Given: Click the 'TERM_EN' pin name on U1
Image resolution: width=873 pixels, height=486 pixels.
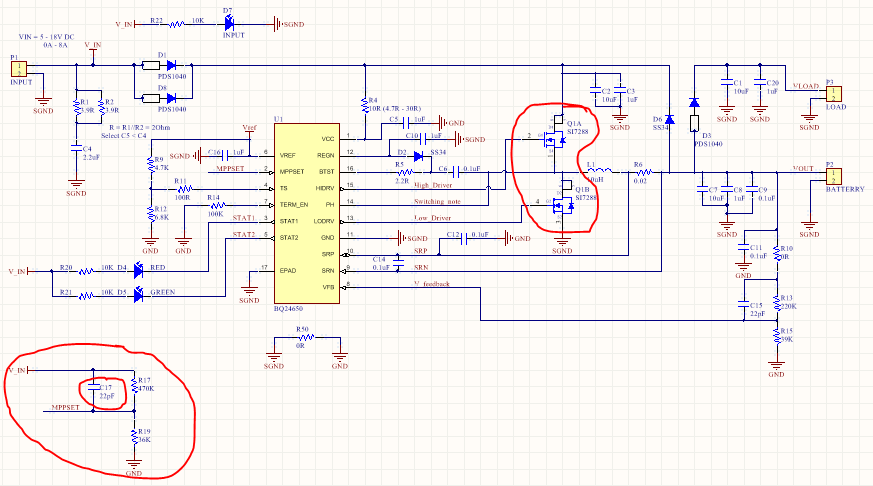Looking at the screenshot, I should point(294,205).
